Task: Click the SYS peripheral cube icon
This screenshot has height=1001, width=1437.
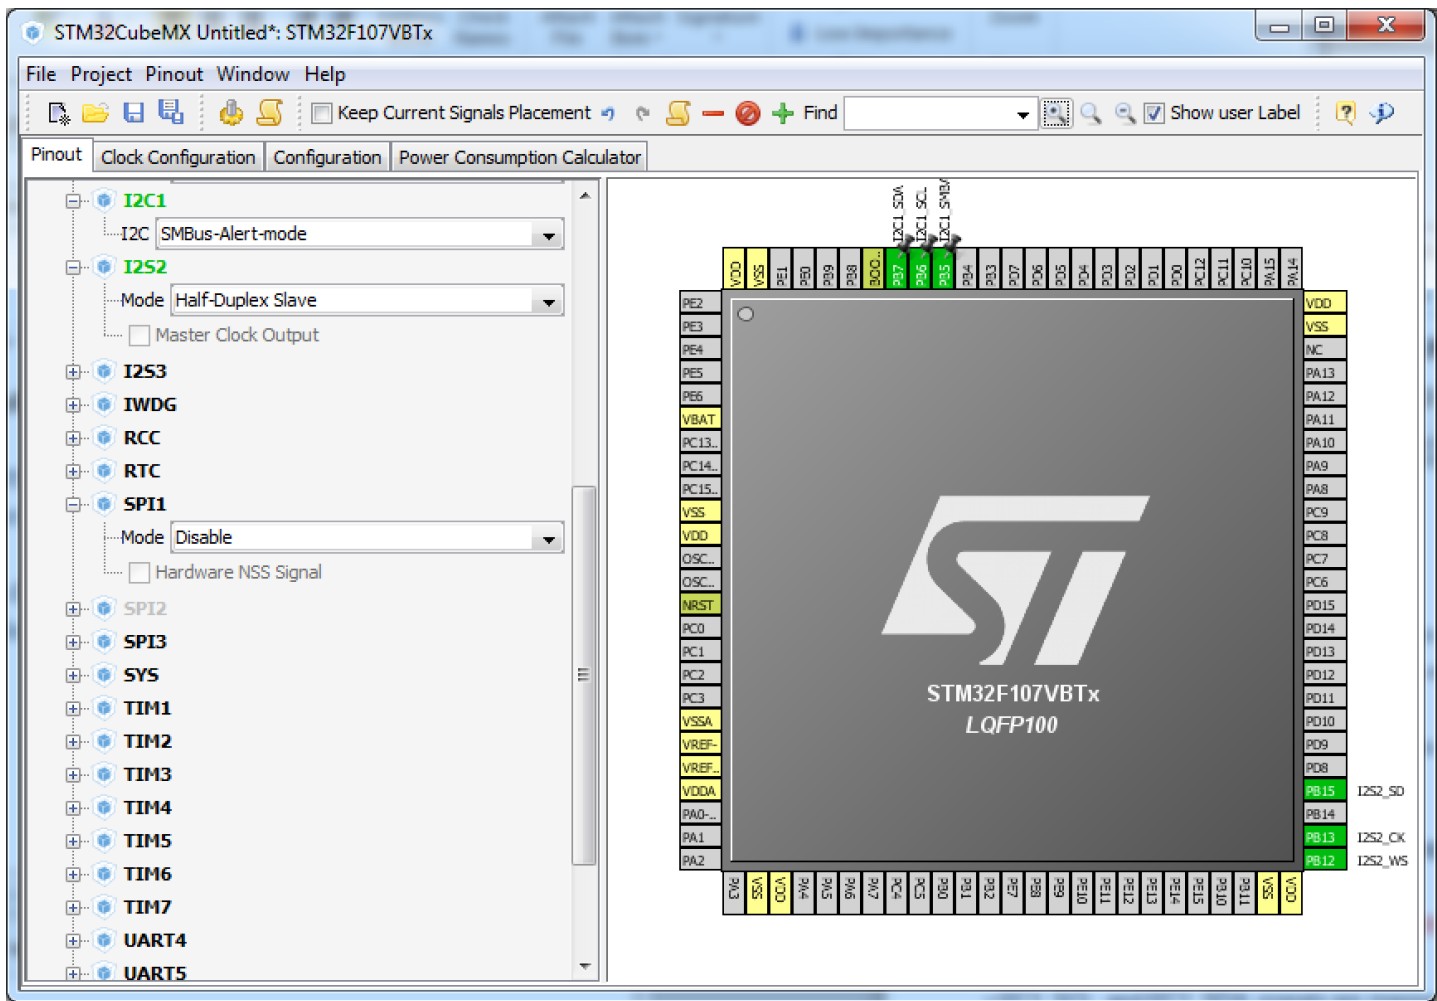Action: click(104, 674)
